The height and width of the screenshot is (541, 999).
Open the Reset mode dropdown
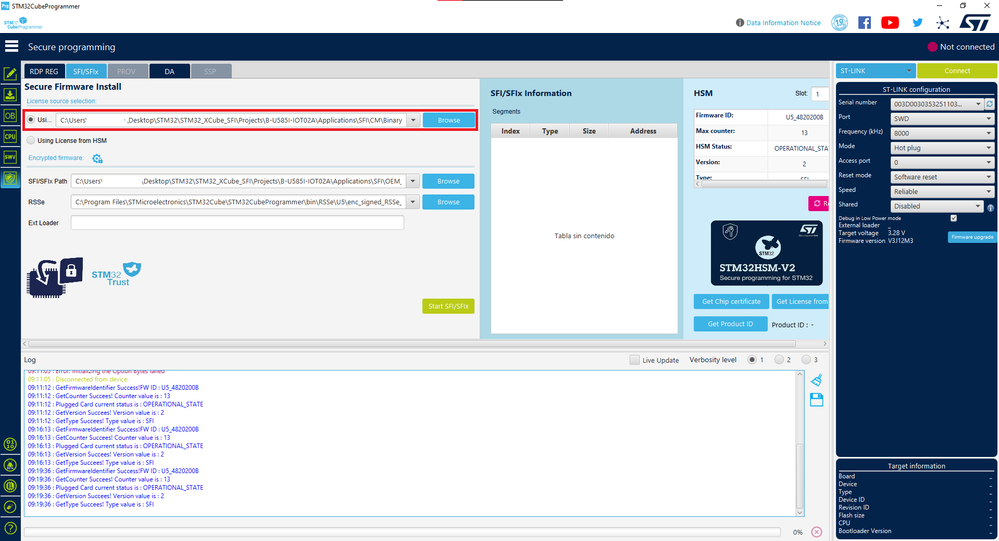[942, 177]
